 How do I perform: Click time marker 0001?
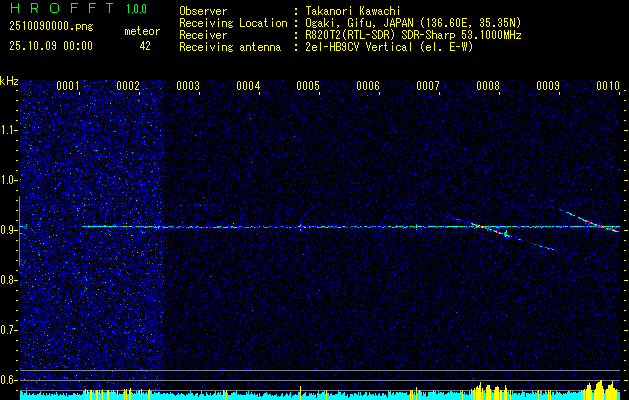tap(68, 86)
